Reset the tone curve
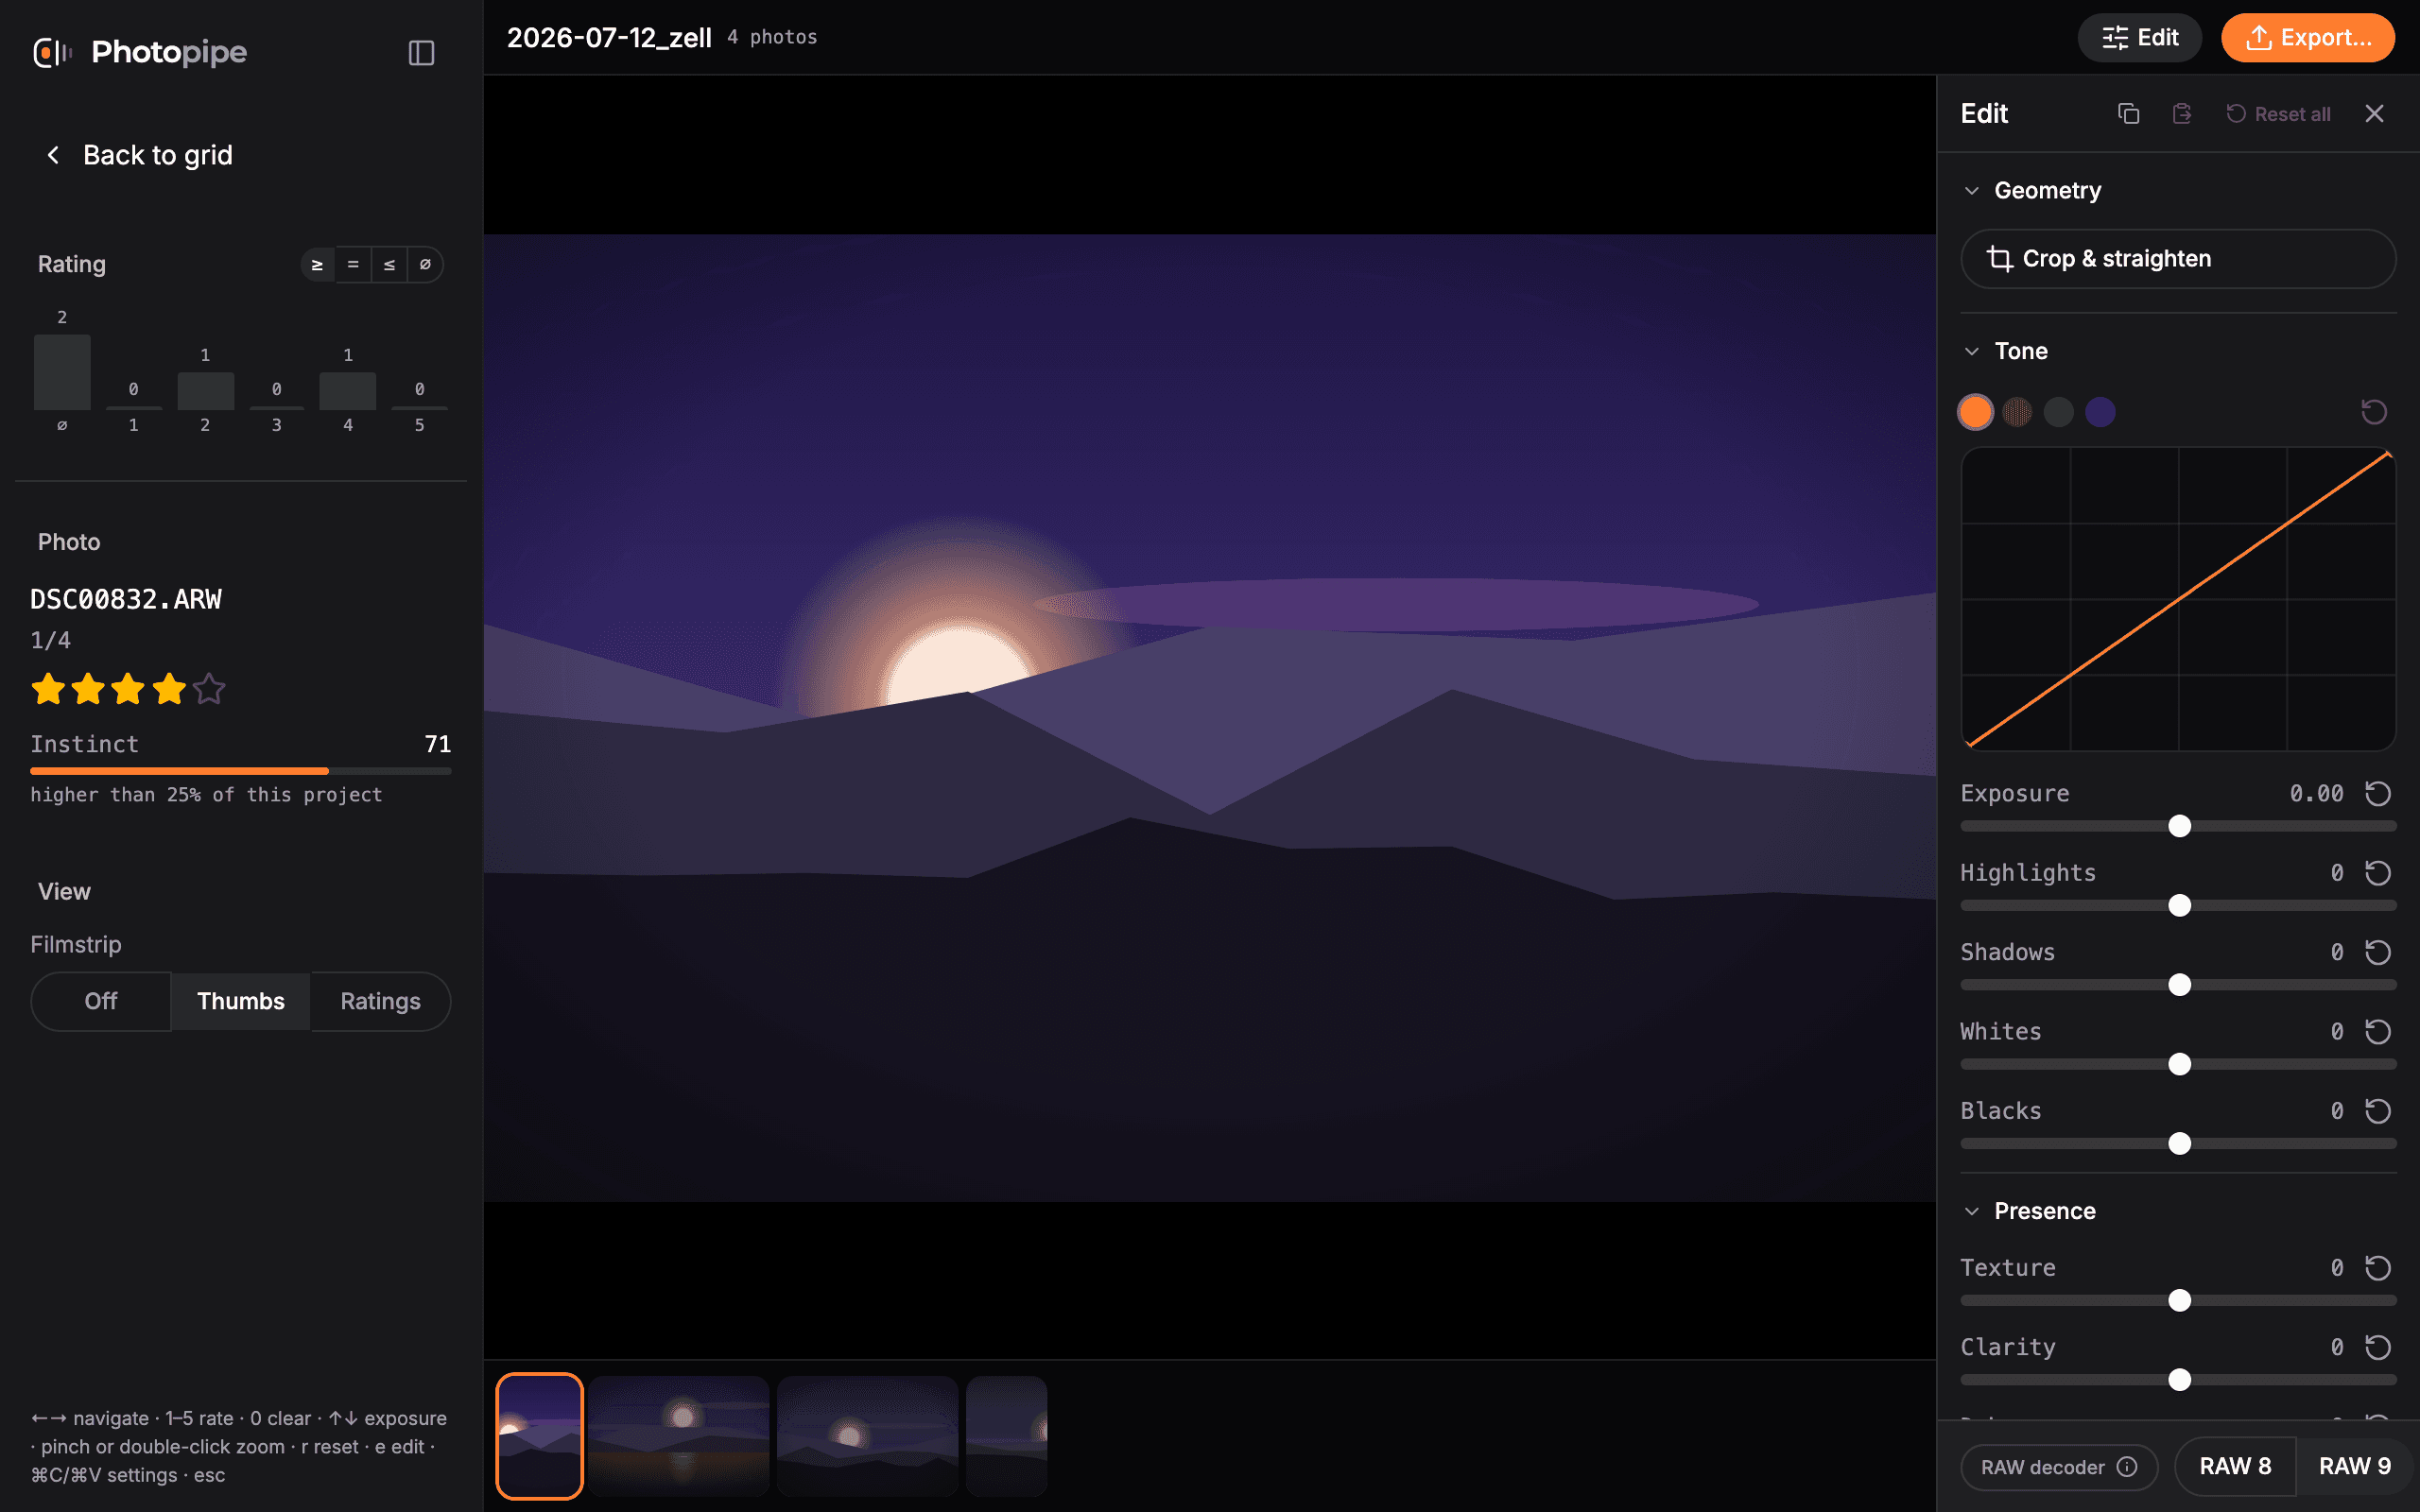The image size is (2420, 1512). [x=2374, y=412]
